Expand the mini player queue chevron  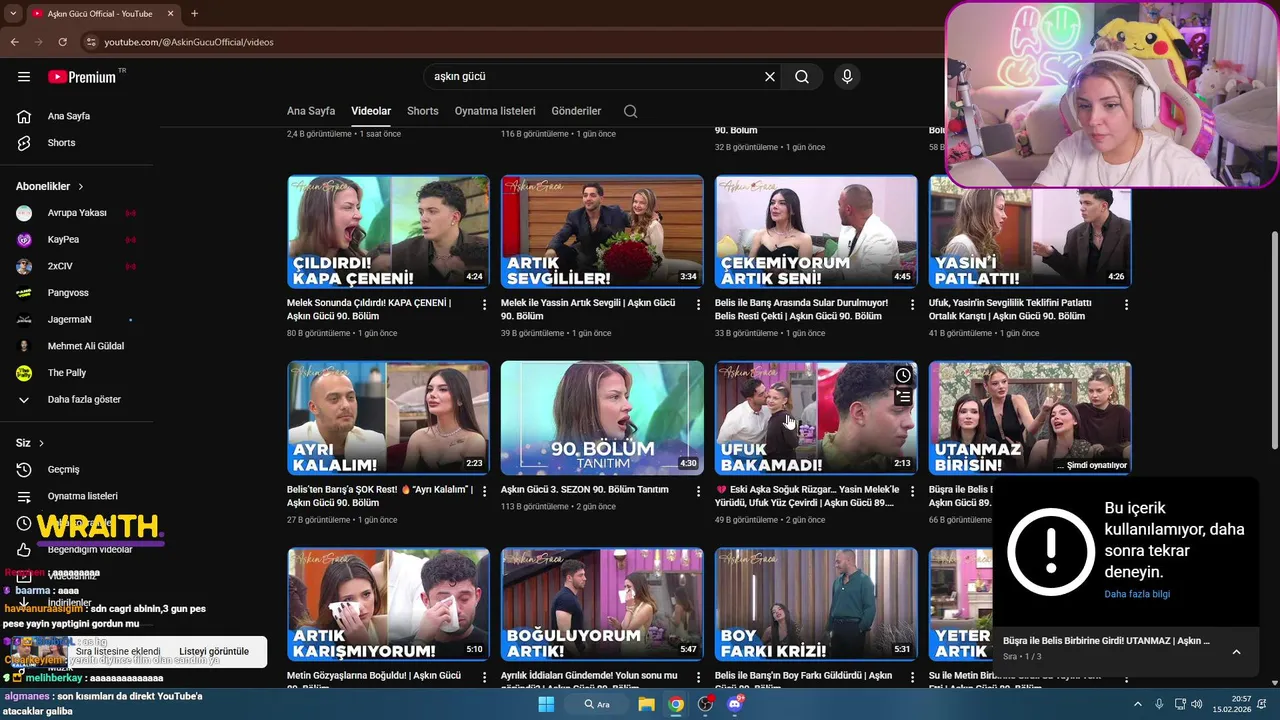coord(1236,652)
